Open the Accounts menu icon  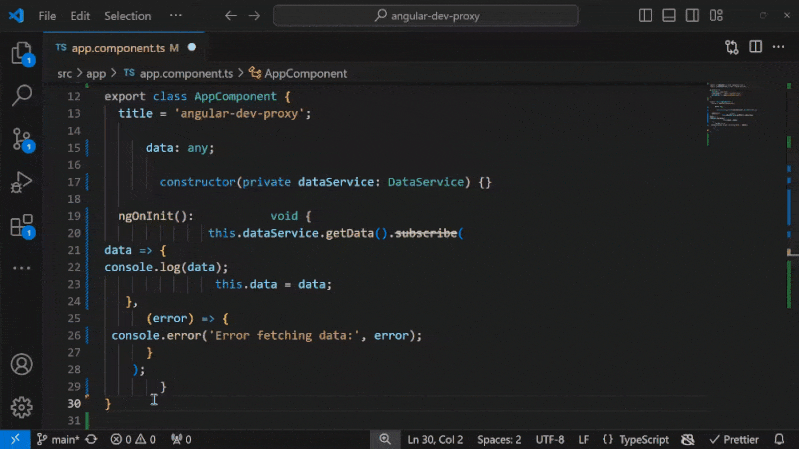(21, 365)
